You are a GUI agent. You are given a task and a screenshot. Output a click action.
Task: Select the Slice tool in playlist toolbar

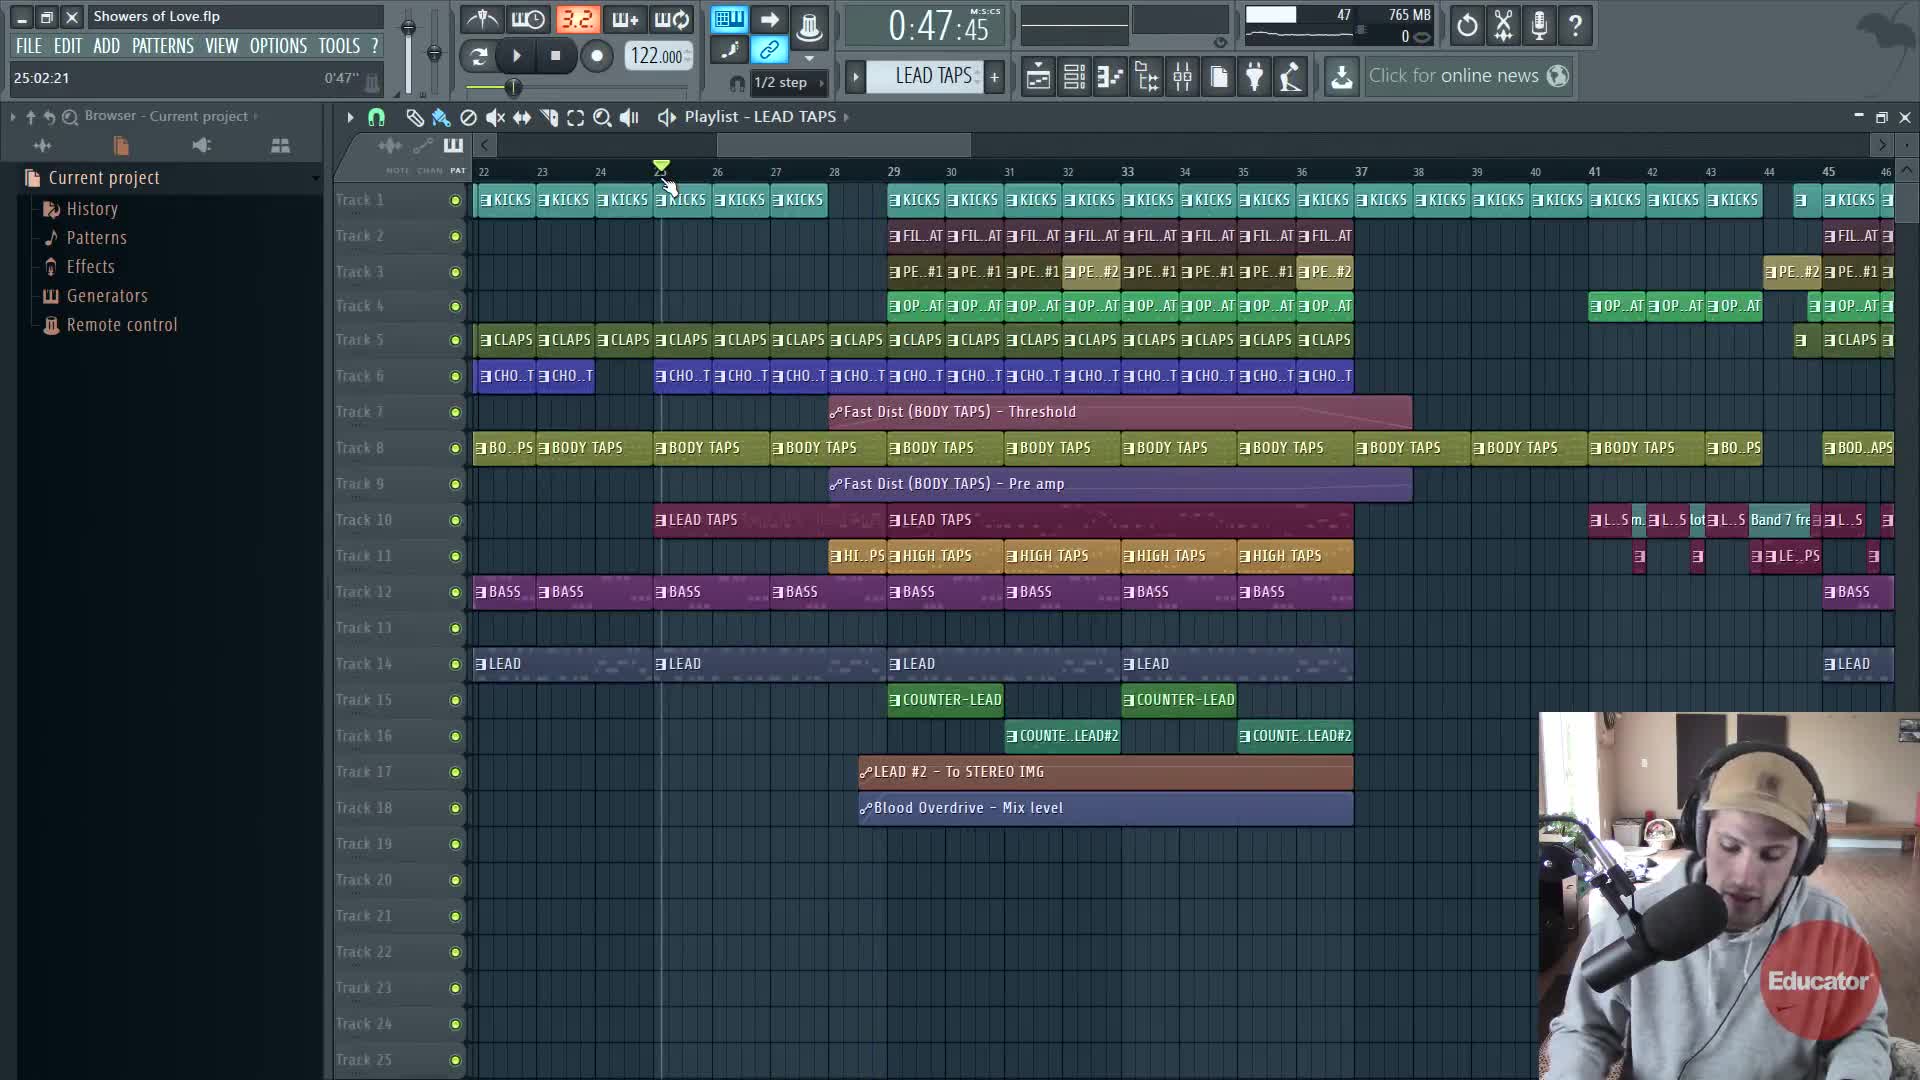tap(549, 118)
